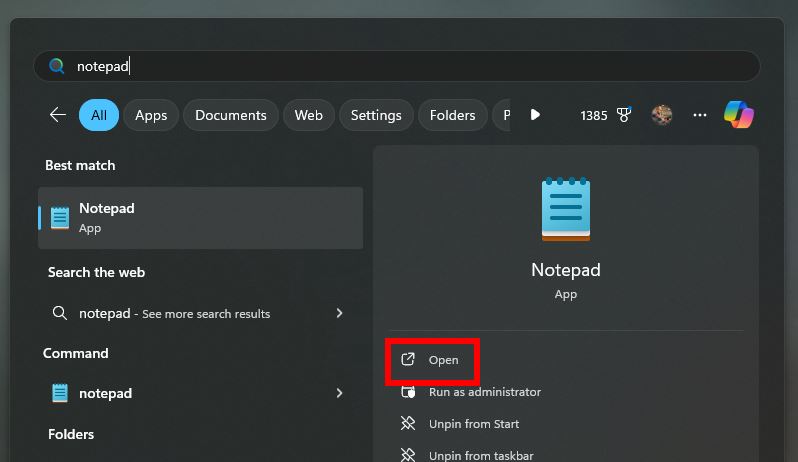Select the All filter tab
This screenshot has width=798, height=462.
click(x=99, y=115)
